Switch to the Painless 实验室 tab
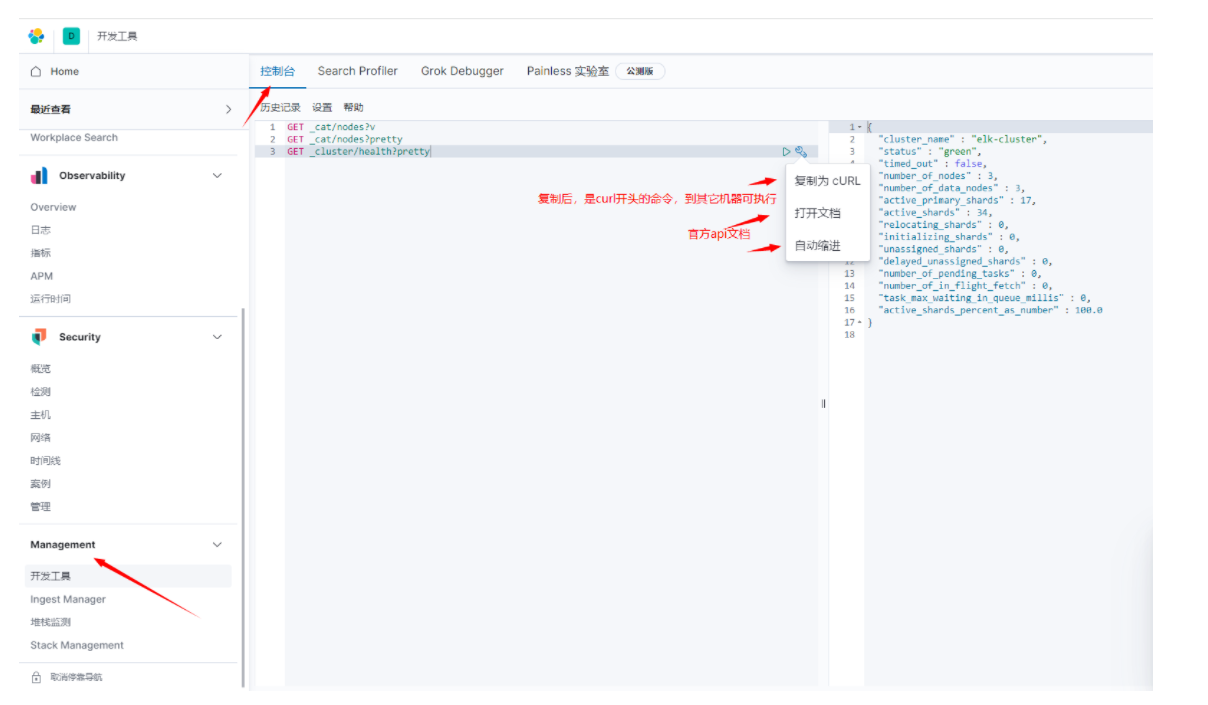This screenshot has height=705, width=1208. tap(568, 71)
